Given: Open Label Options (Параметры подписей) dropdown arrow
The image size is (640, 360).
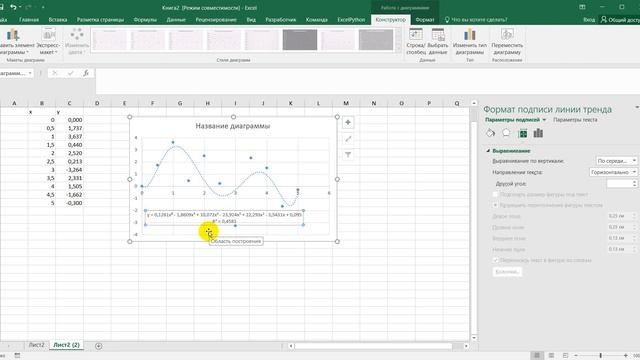Looking at the screenshot, I should coord(544,120).
